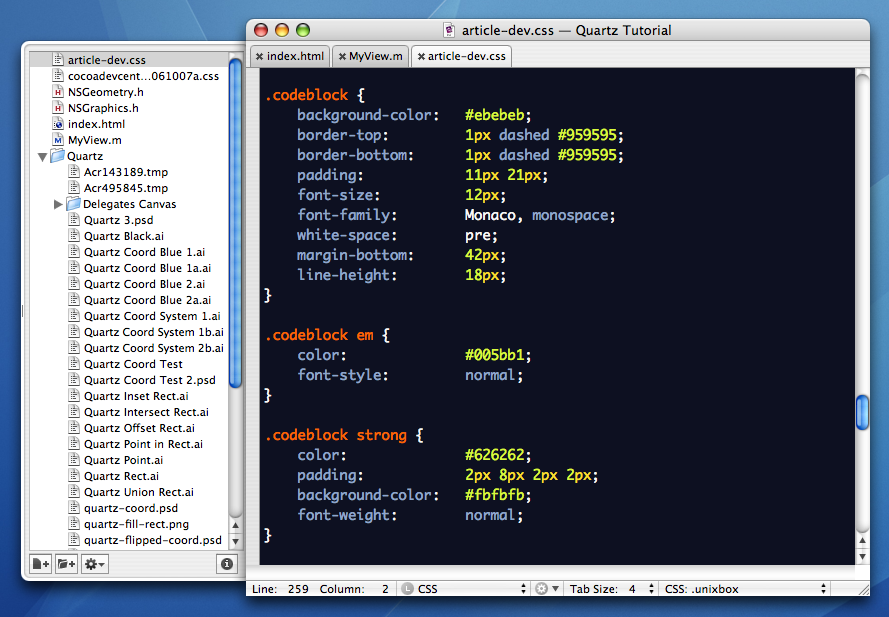
Task: Click the Delegates Canvas folder icon
Action: pyautogui.click(x=73, y=204)
